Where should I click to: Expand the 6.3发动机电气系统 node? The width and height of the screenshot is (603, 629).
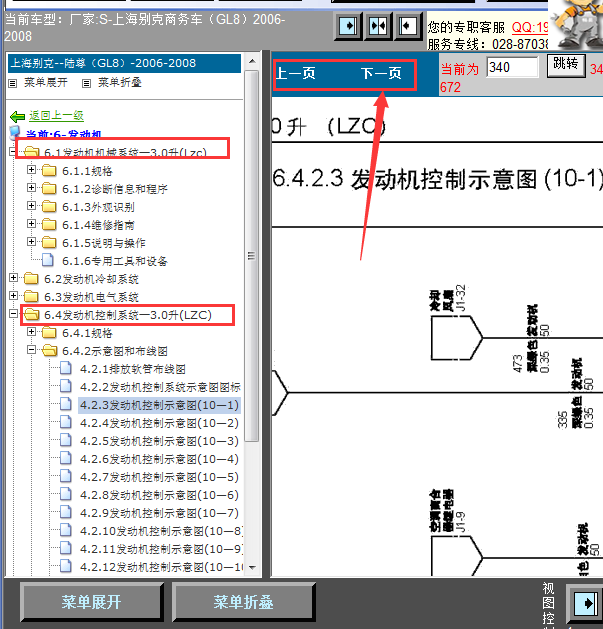click(x=13, y=296)
